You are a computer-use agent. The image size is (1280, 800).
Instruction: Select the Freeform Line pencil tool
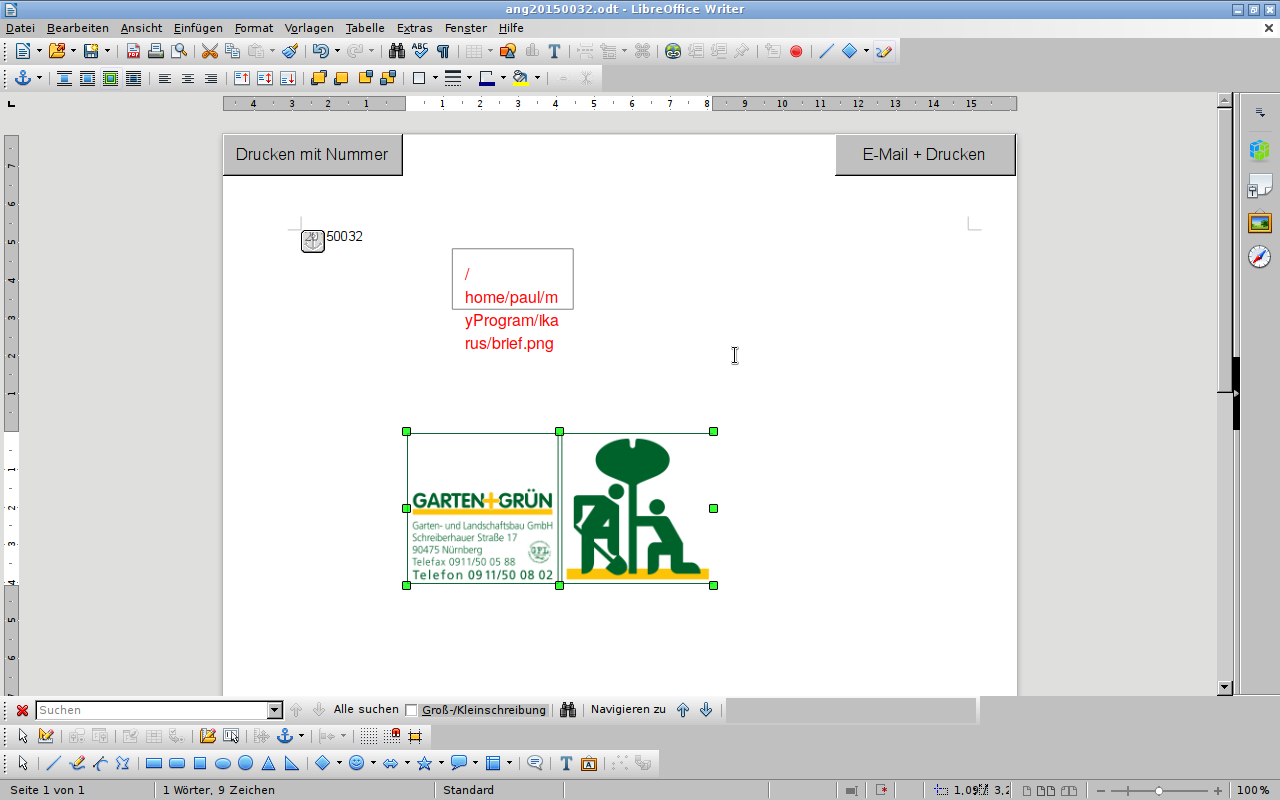[x=77, y=763]
